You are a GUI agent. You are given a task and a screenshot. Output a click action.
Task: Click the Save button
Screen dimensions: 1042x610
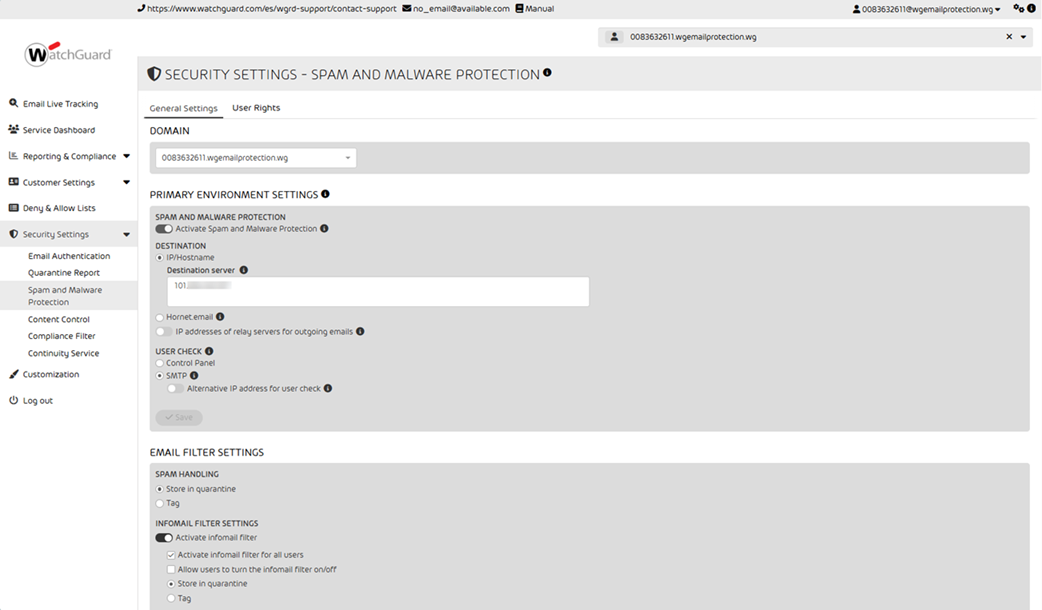tap(178, 417)
